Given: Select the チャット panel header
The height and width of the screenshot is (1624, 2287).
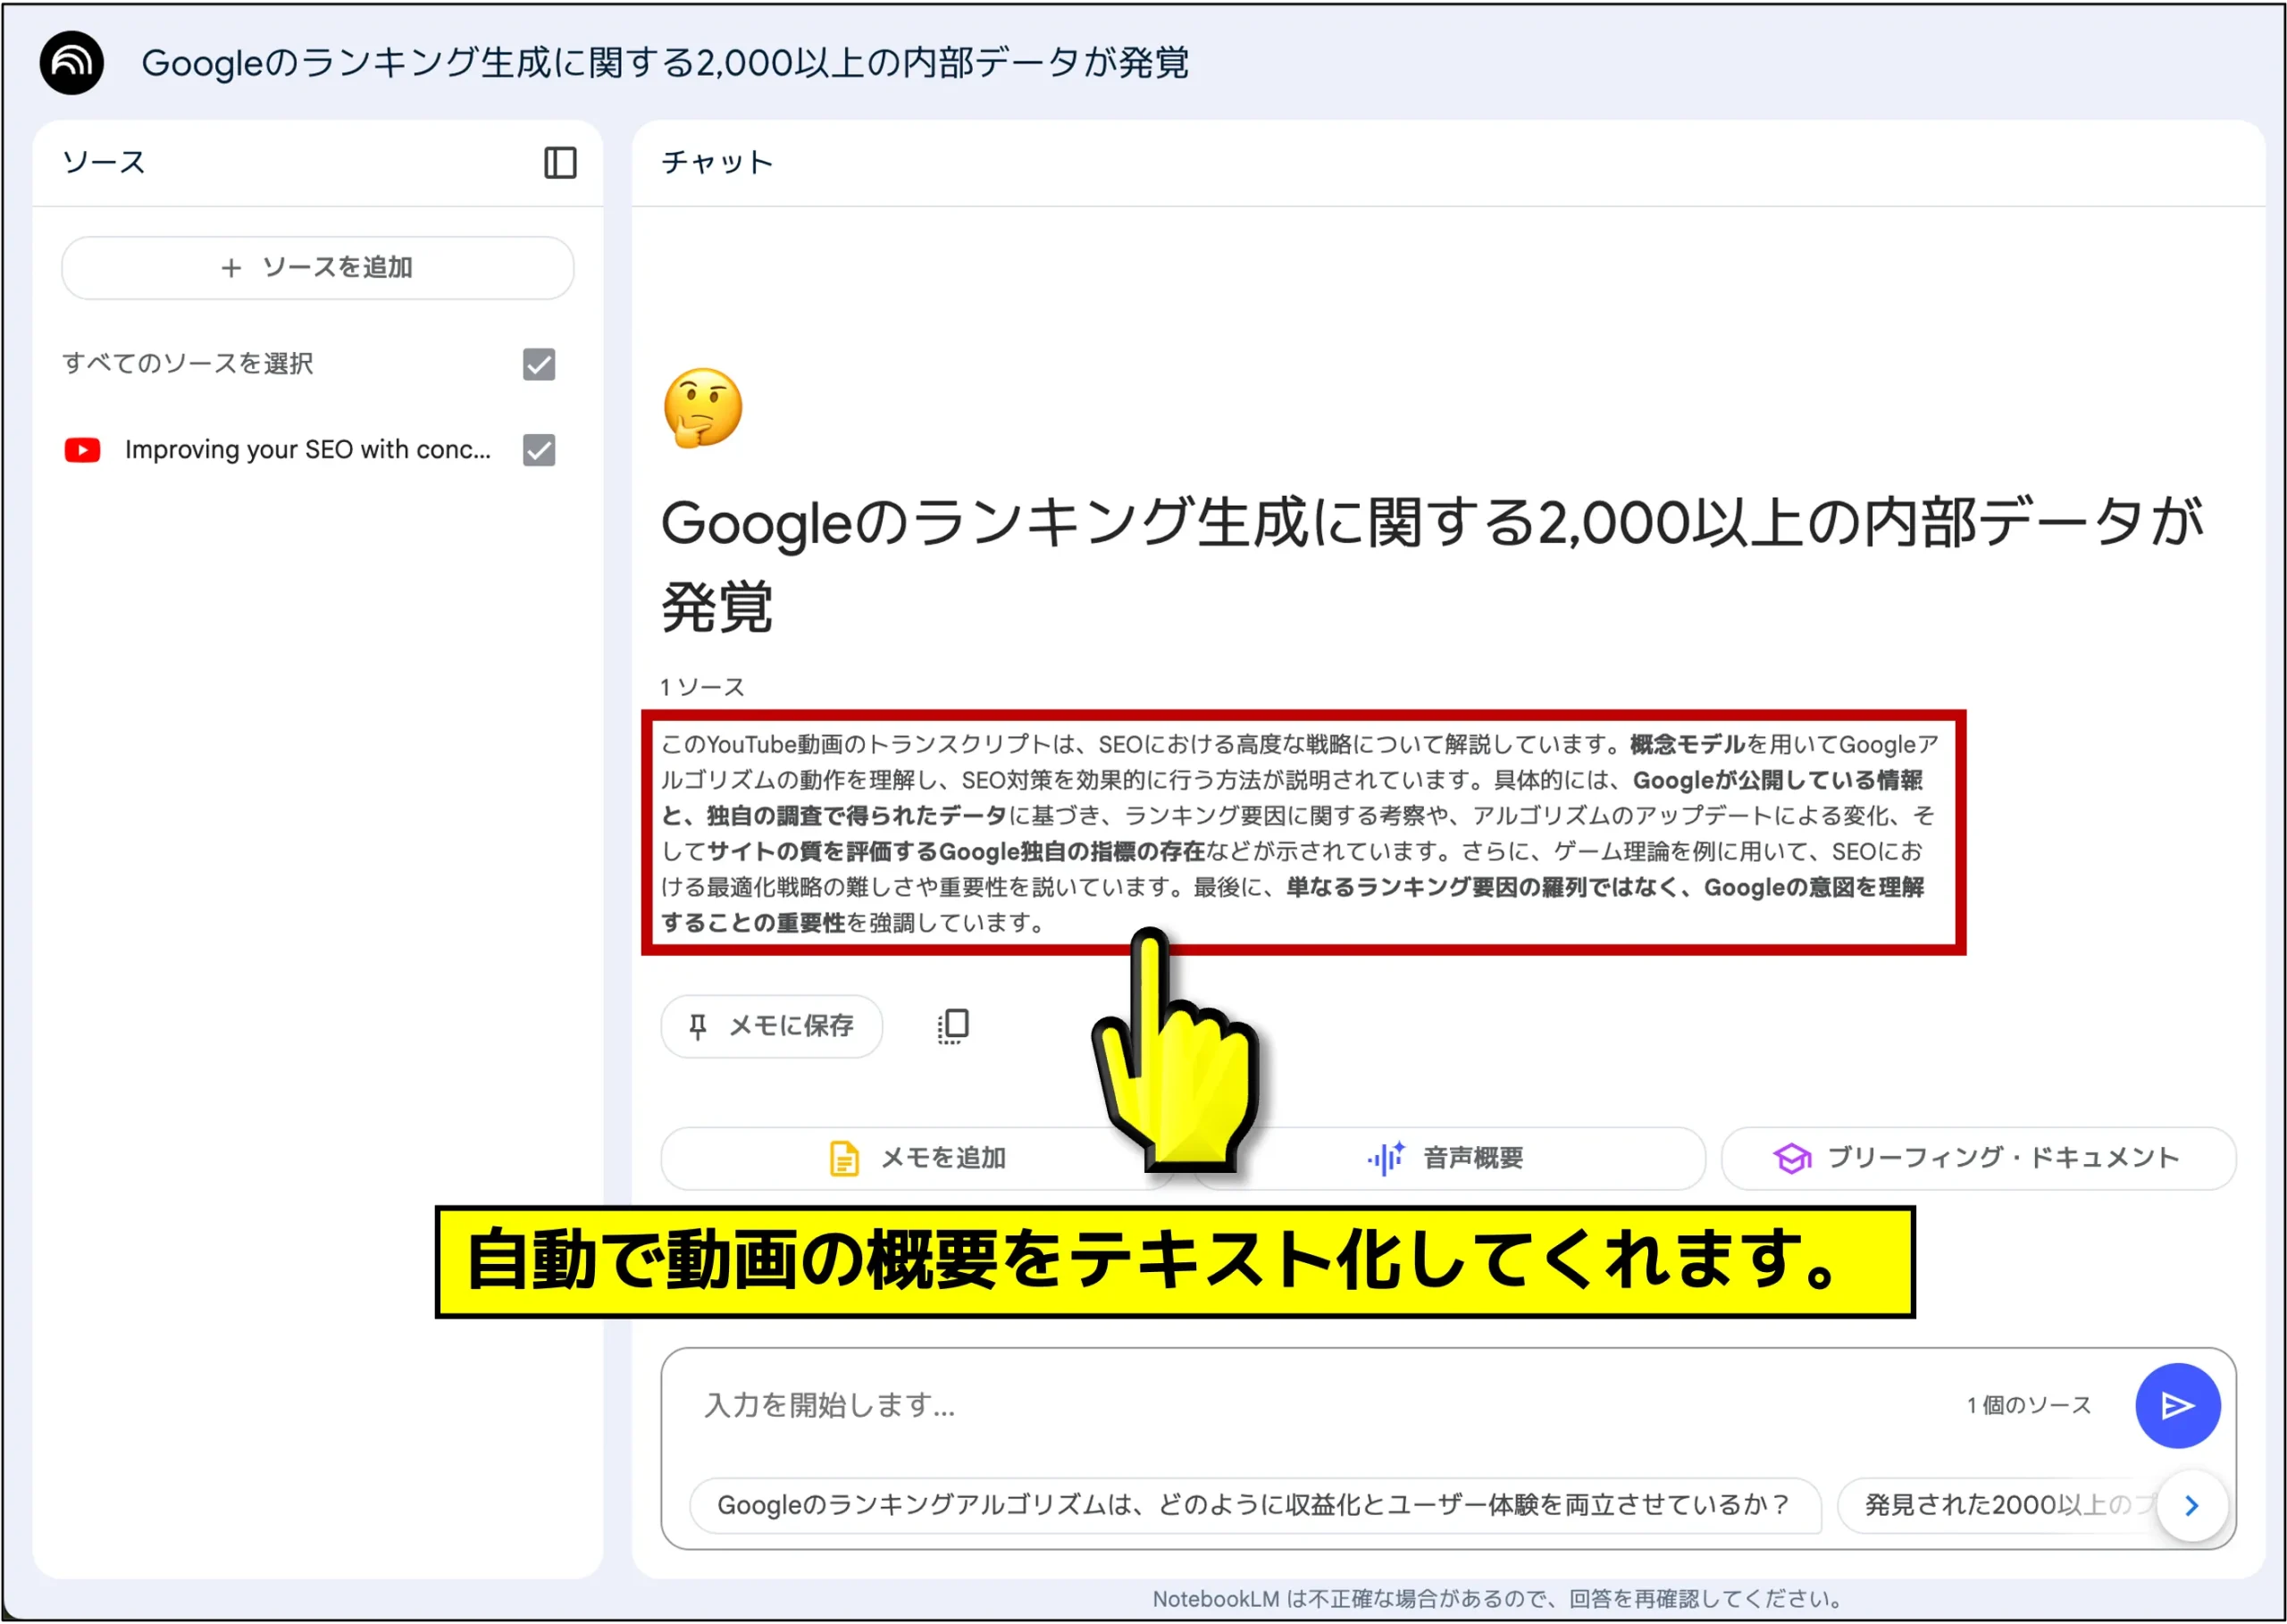Looking at the screenshot, I should pyautogui.click(x=717, y=162).
